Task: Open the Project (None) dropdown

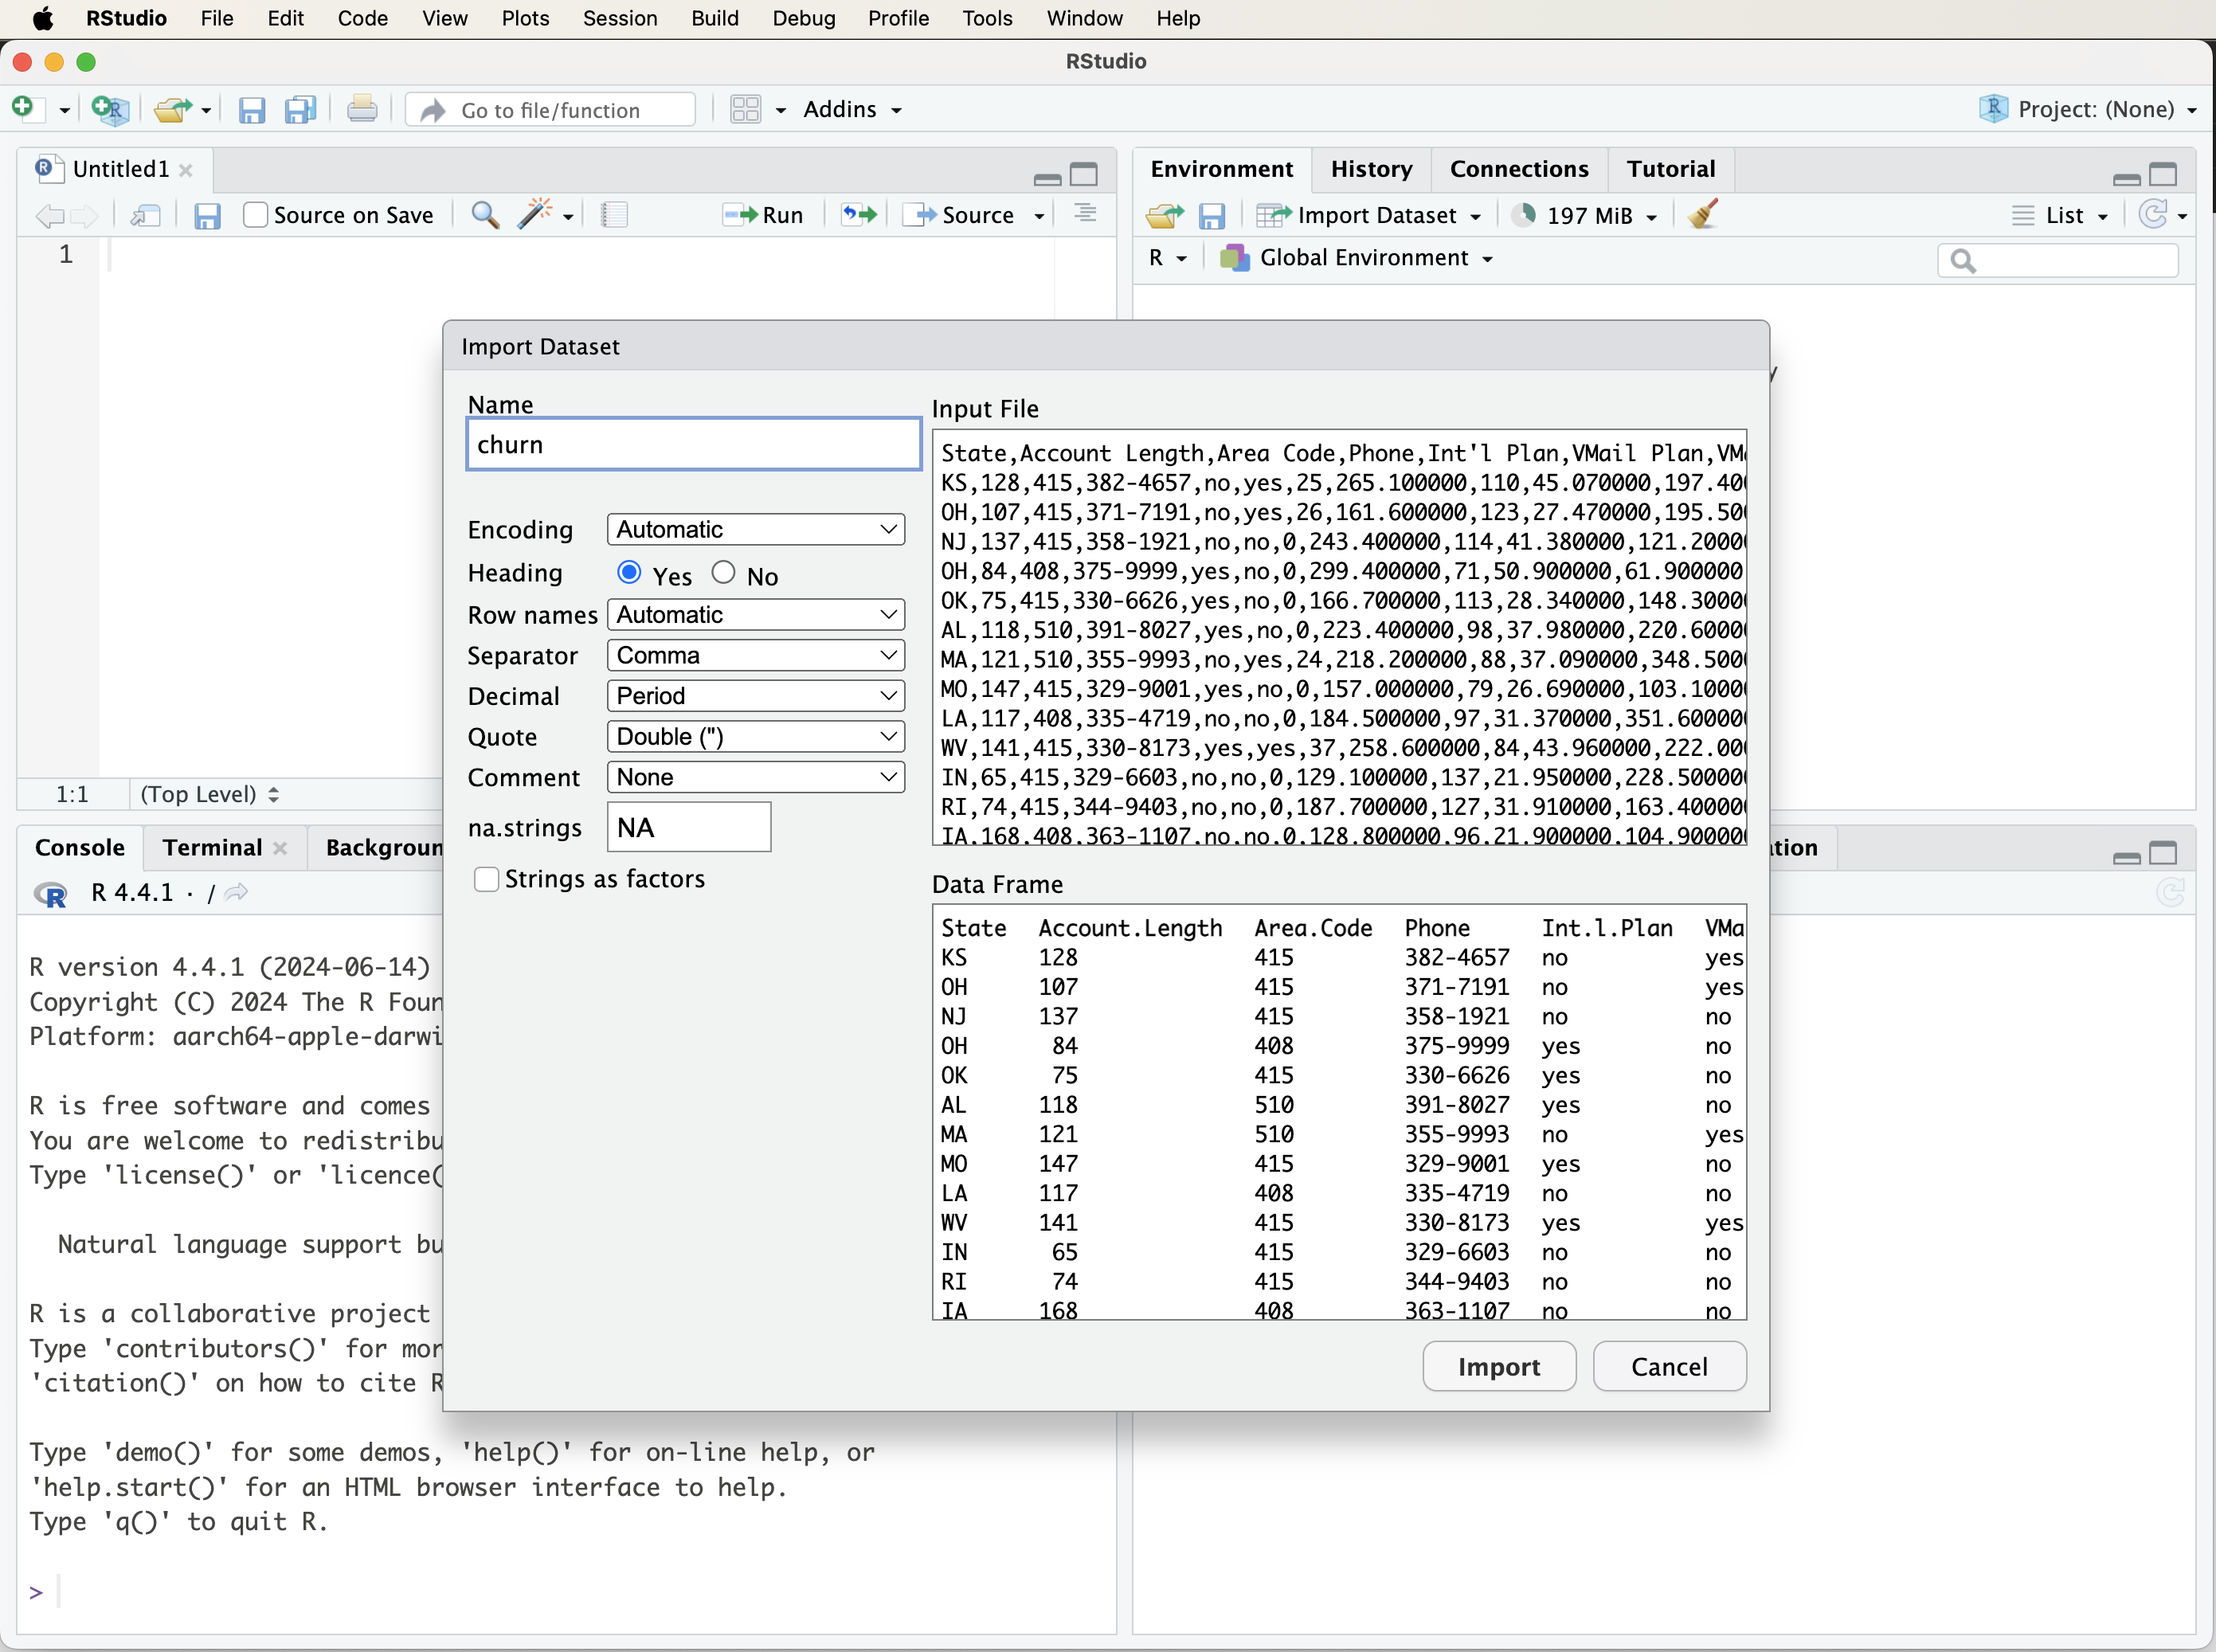Action: click(x=2085, y=109)
